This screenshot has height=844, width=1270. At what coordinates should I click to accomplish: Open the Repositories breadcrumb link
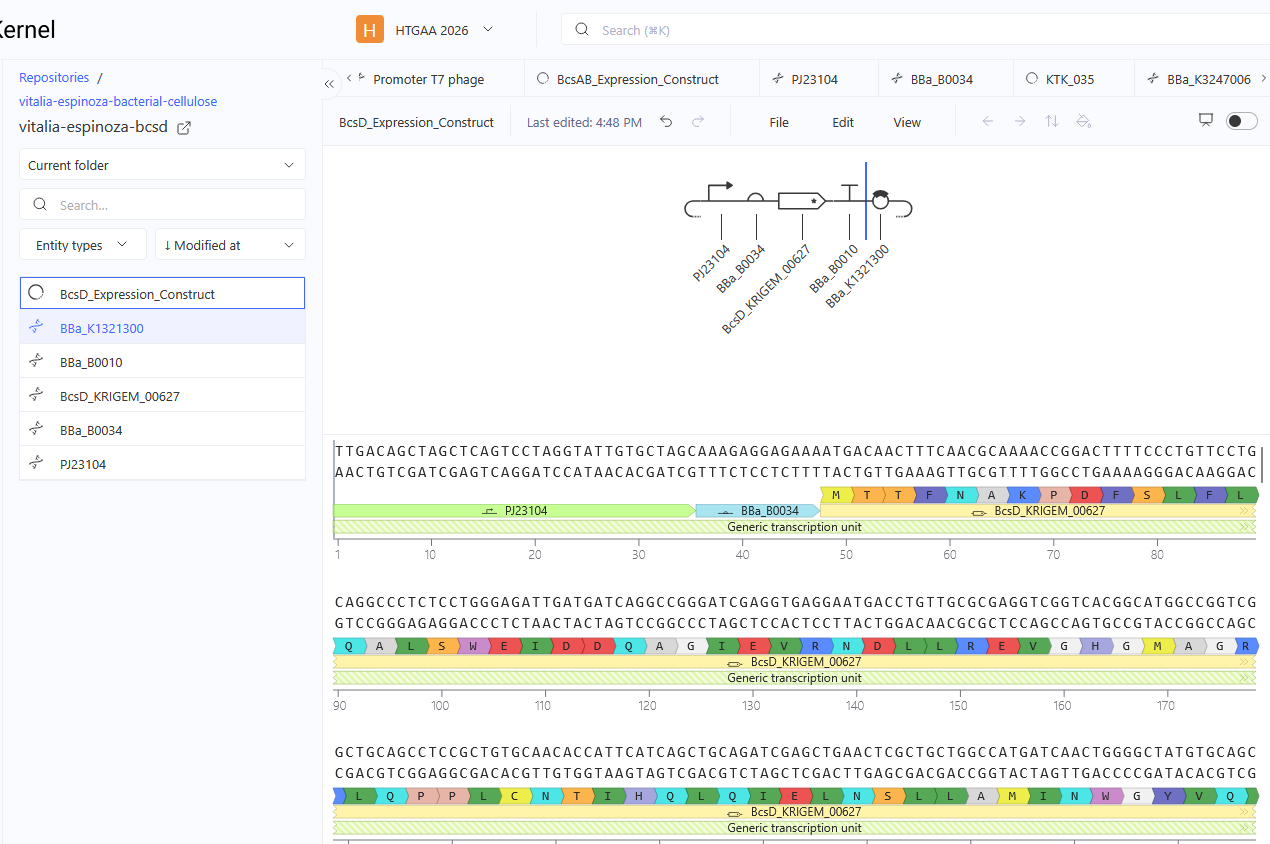point(54,77)
